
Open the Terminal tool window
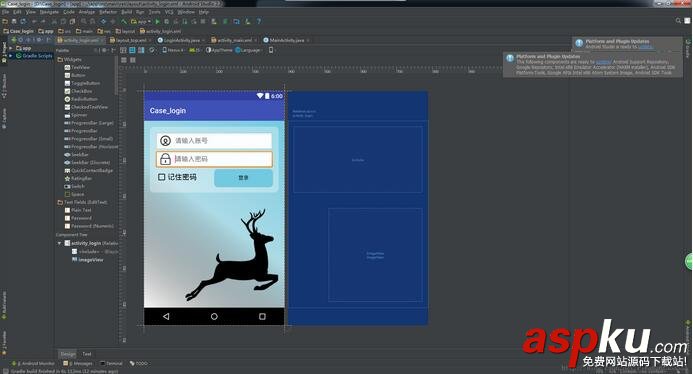coord(111,364)
